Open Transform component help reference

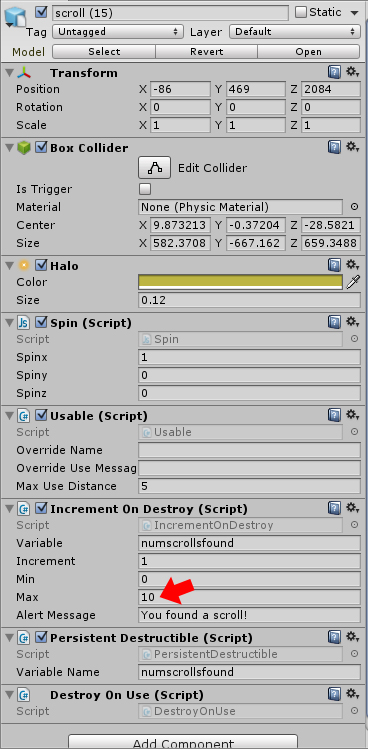coord(335,72)
